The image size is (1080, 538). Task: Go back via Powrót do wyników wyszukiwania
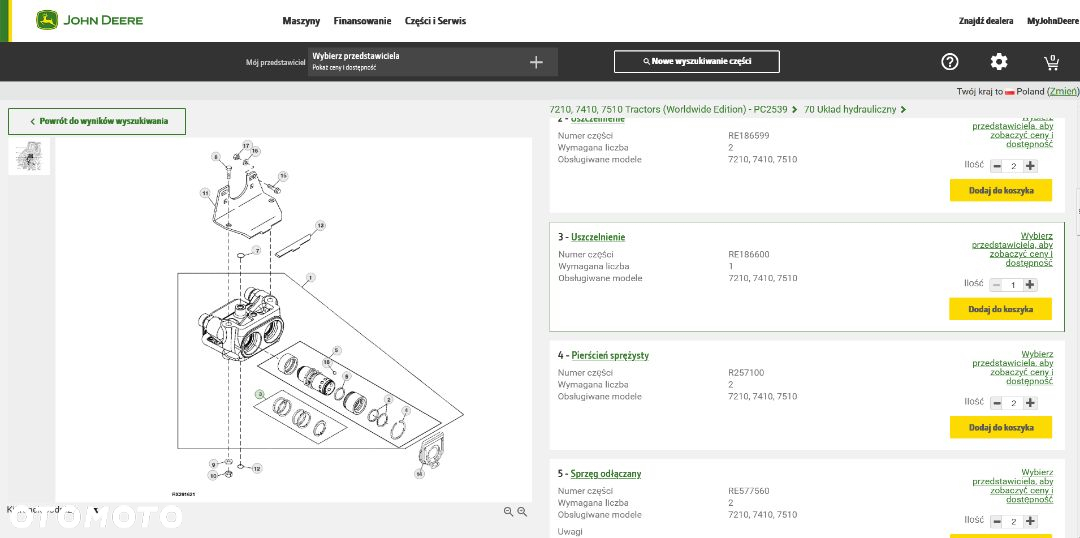click(97, 121)
